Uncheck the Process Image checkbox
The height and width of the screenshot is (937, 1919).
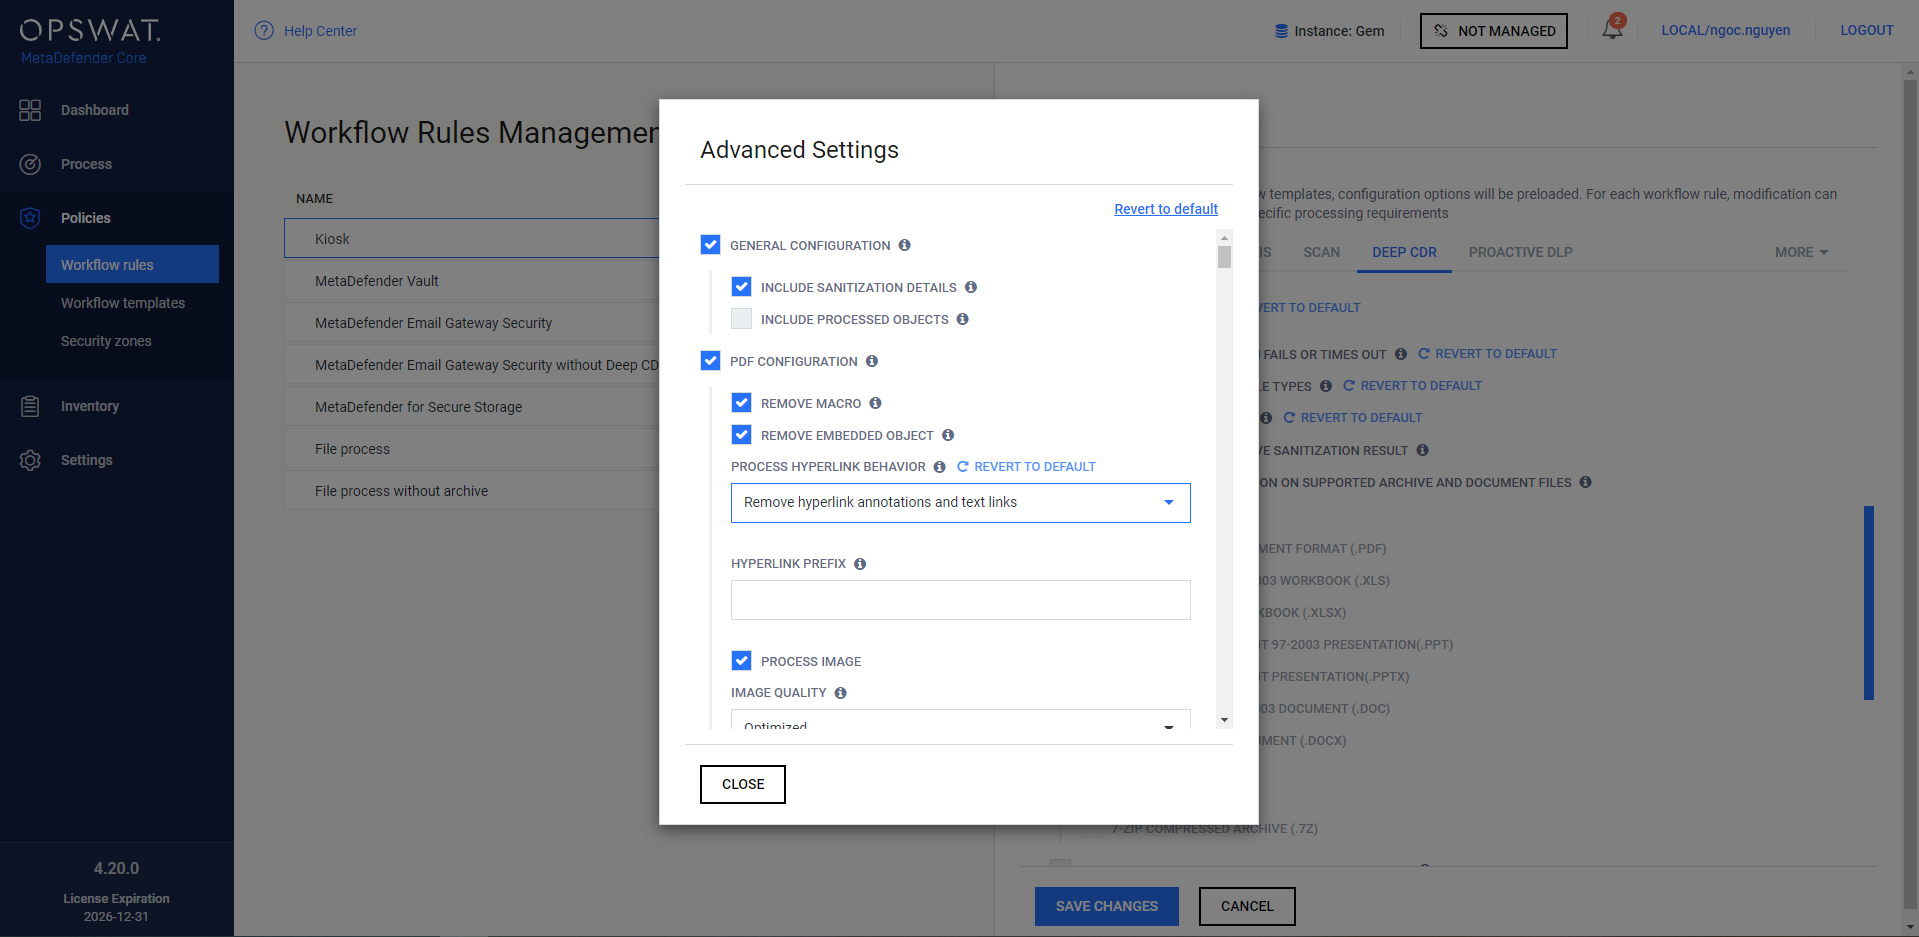pos(741,661)
